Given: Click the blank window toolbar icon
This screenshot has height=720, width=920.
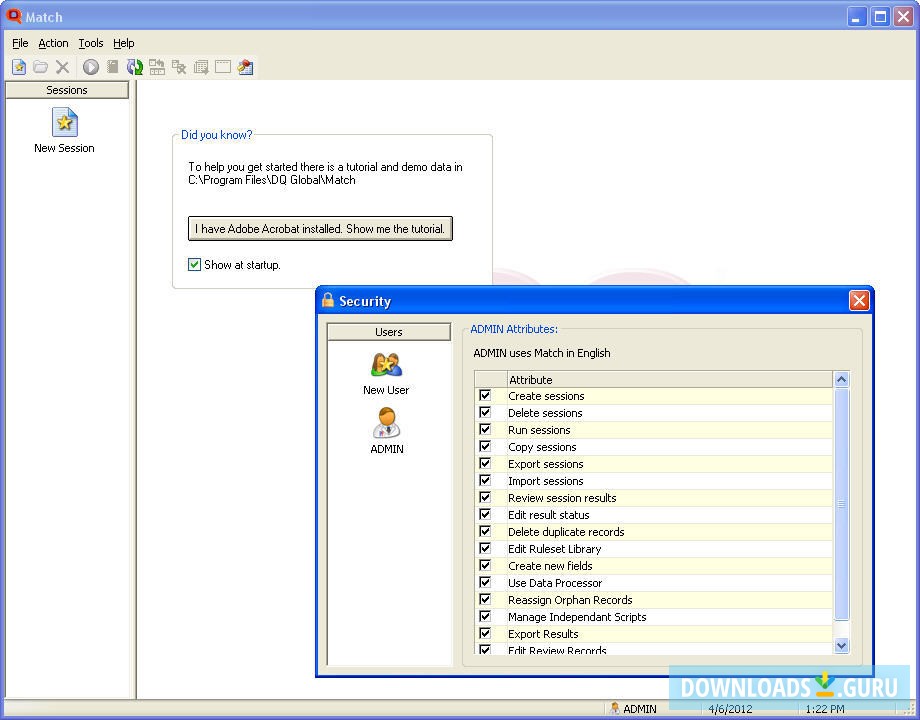Looking at the screenshot, I should pos(223,67).
